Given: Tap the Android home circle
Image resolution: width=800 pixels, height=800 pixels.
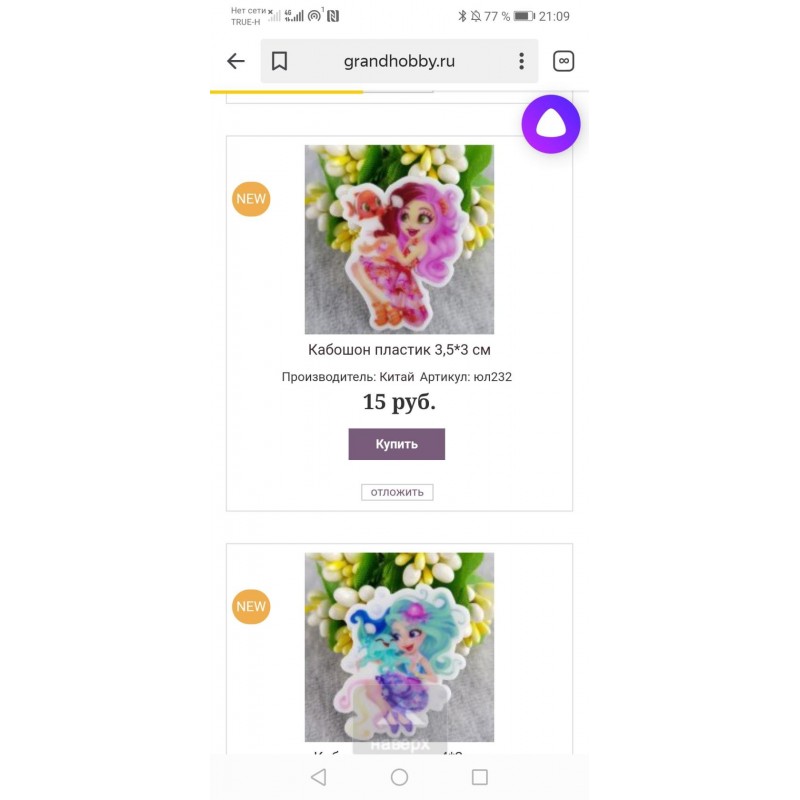Looking at the screenshot, I should point(399,777).
